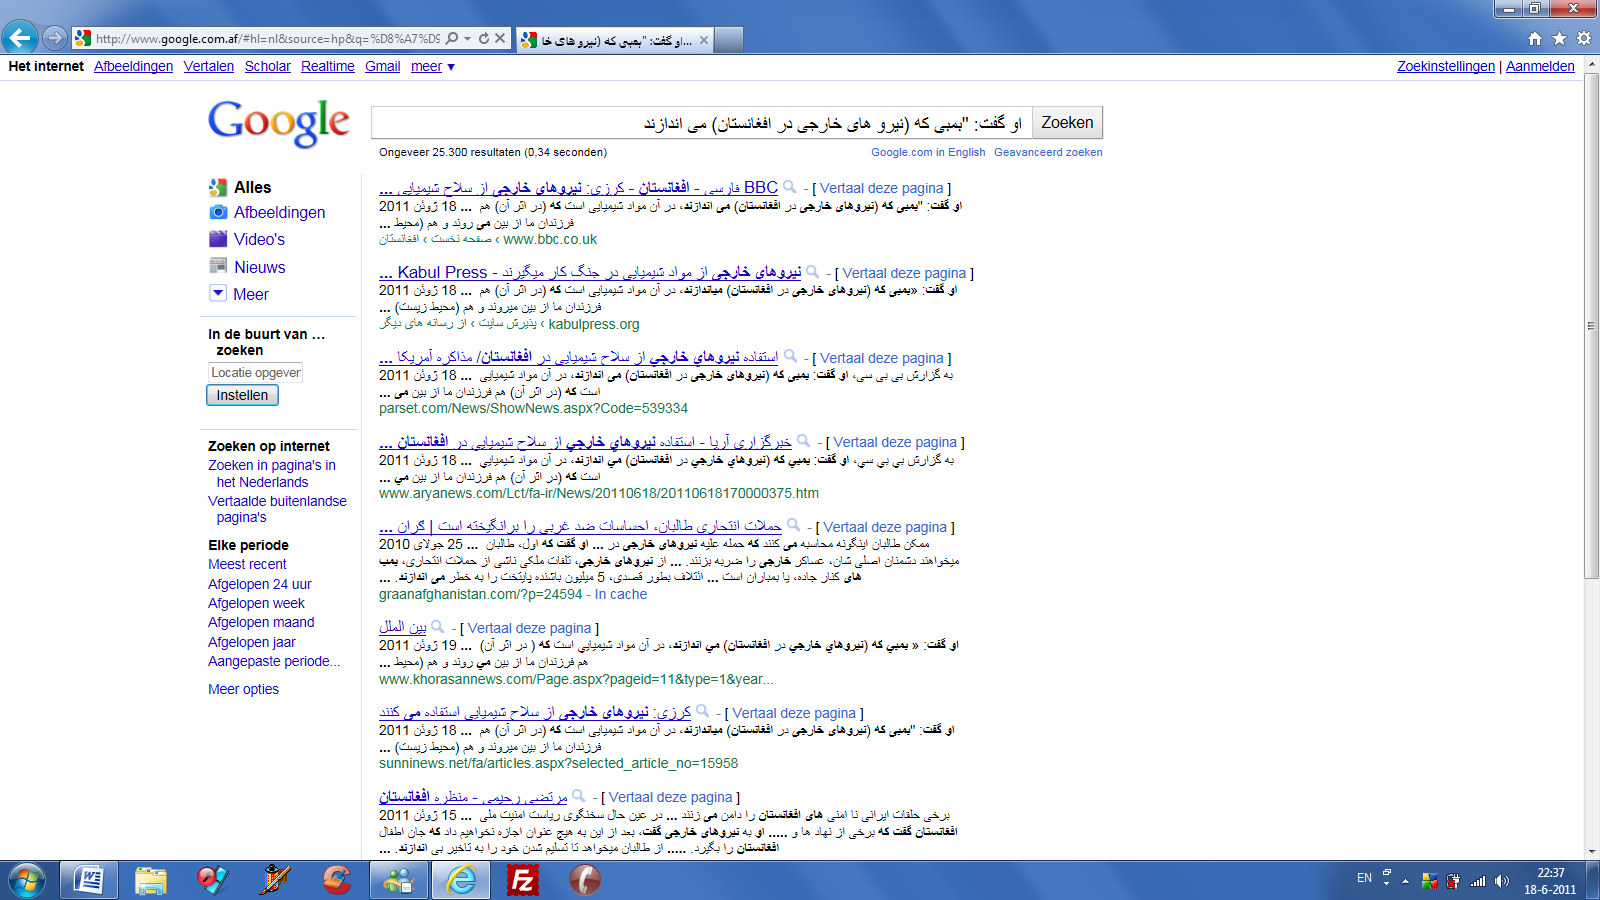This screenshot has width=1600, height=900.
Task: Select the Afbeeldingen camera icon filter
Action: coord(218,212)
